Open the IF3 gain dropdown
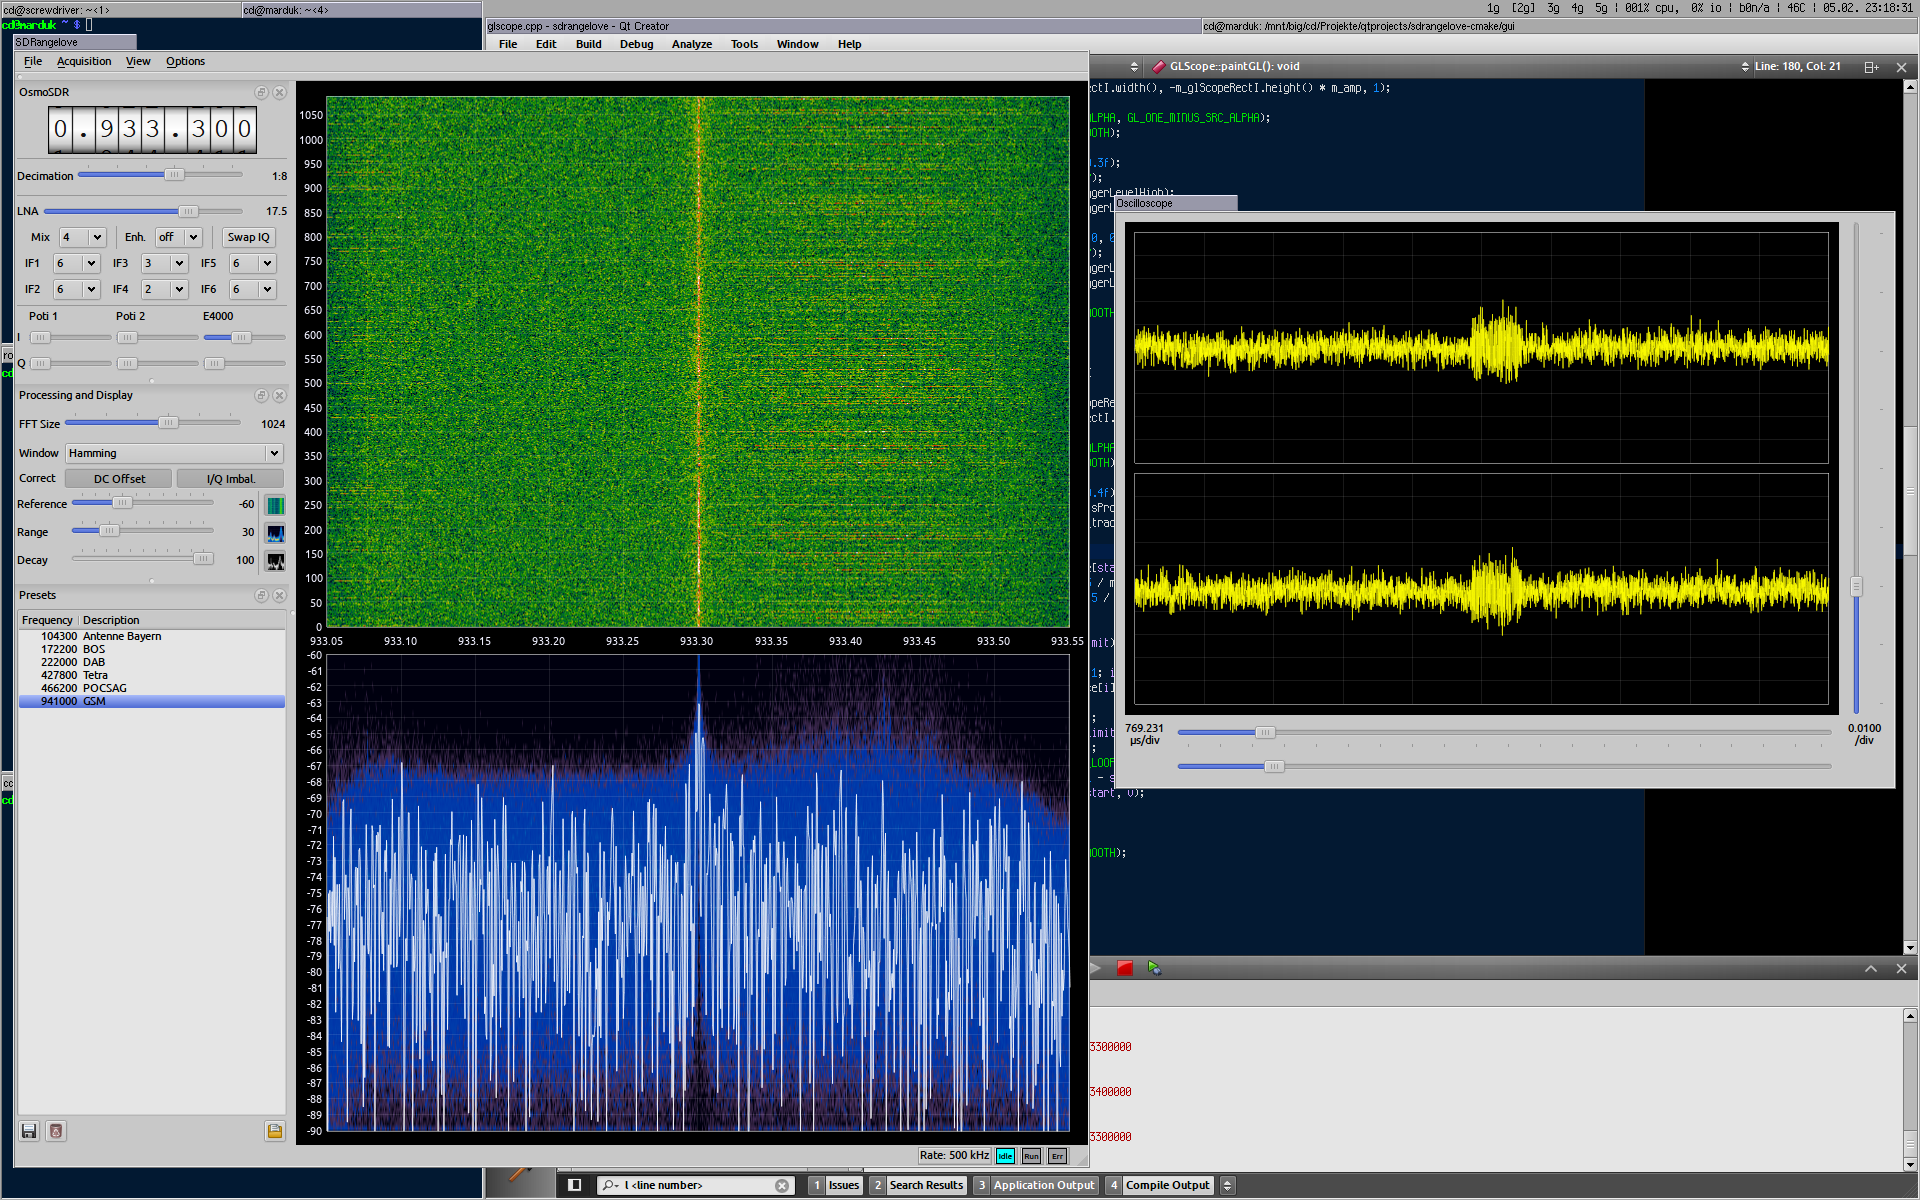This screenshot has width=1920, height=1200. pos(164,263)
